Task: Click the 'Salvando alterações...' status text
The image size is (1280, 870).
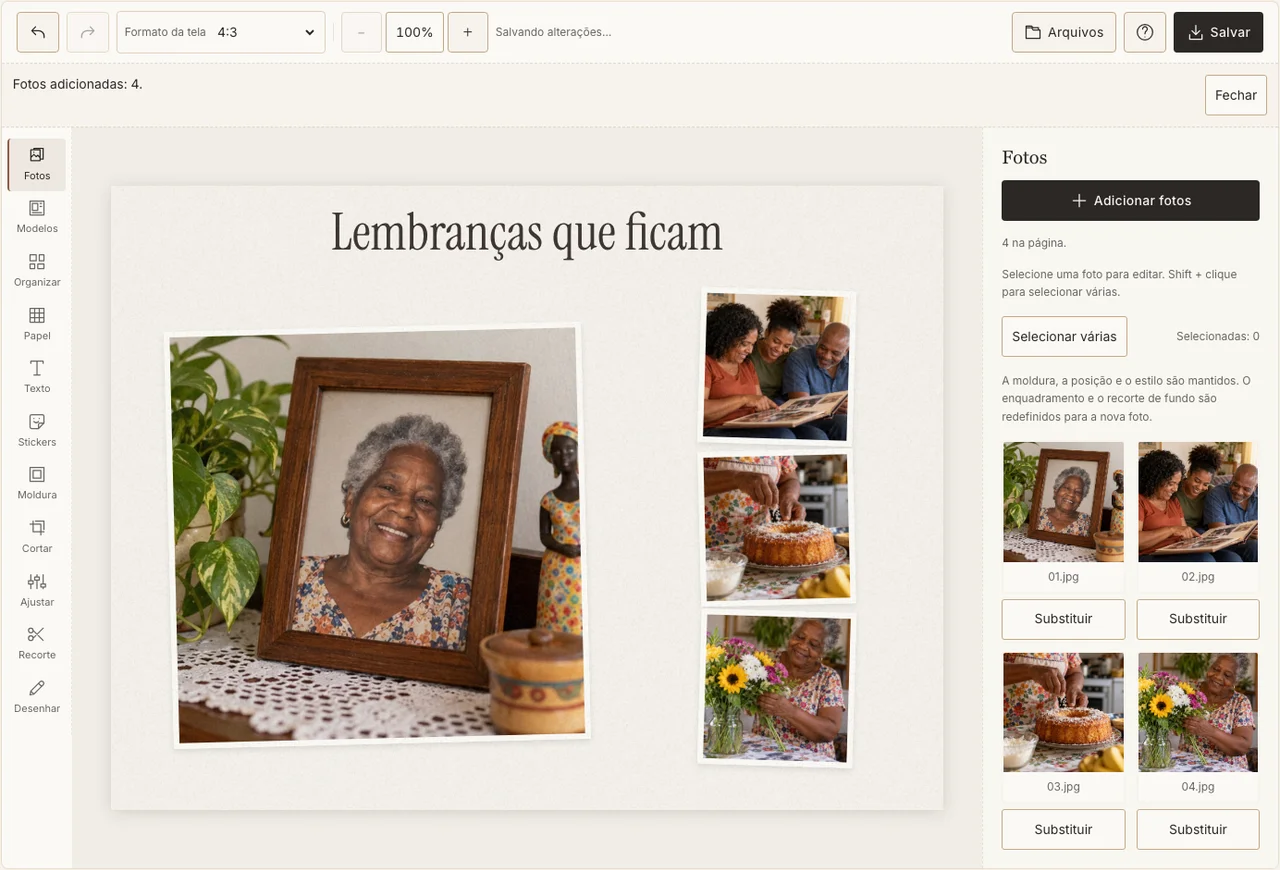Action: click(x=553, y=32)
